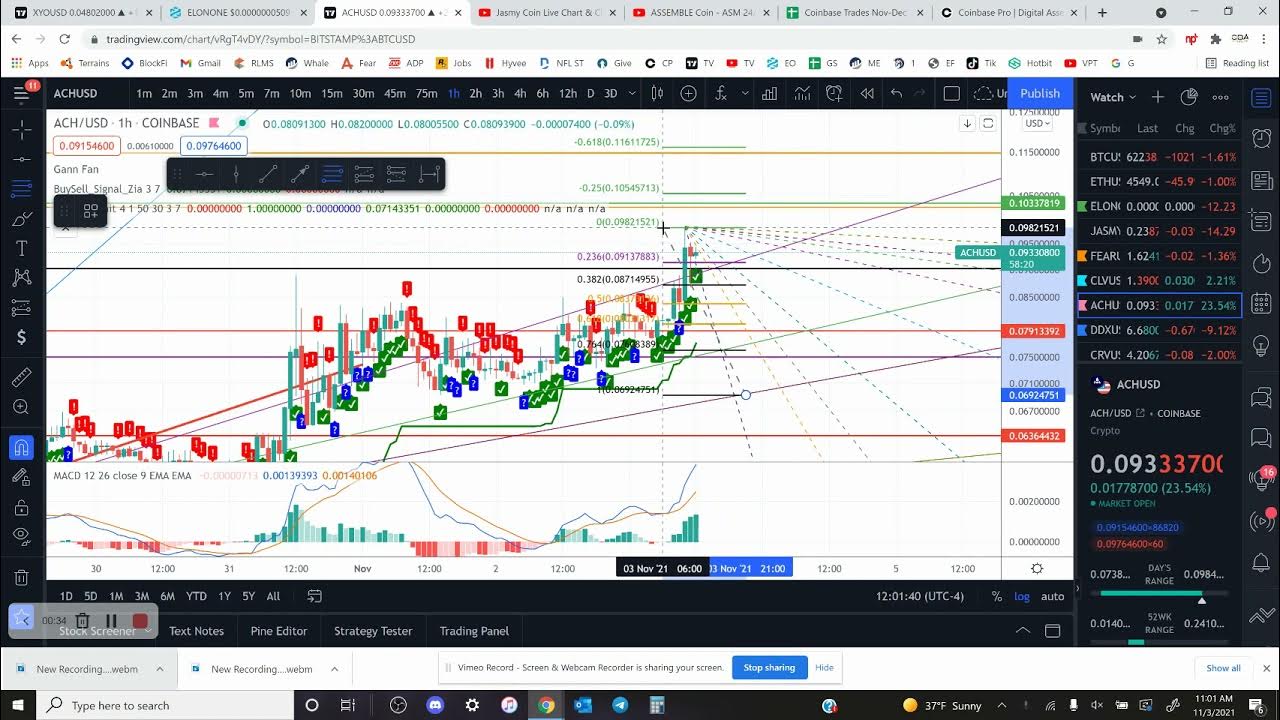Open the Alerts panel alarm icon

(1260, 137)
